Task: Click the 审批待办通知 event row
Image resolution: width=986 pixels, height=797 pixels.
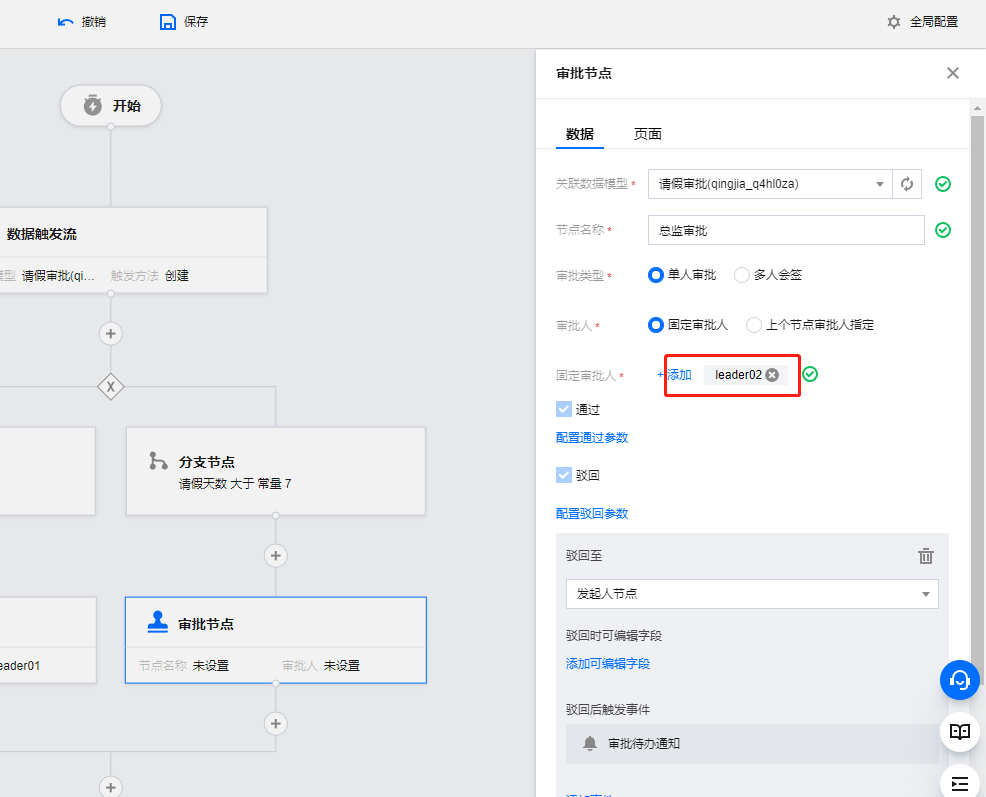Action: coord(752,744)
